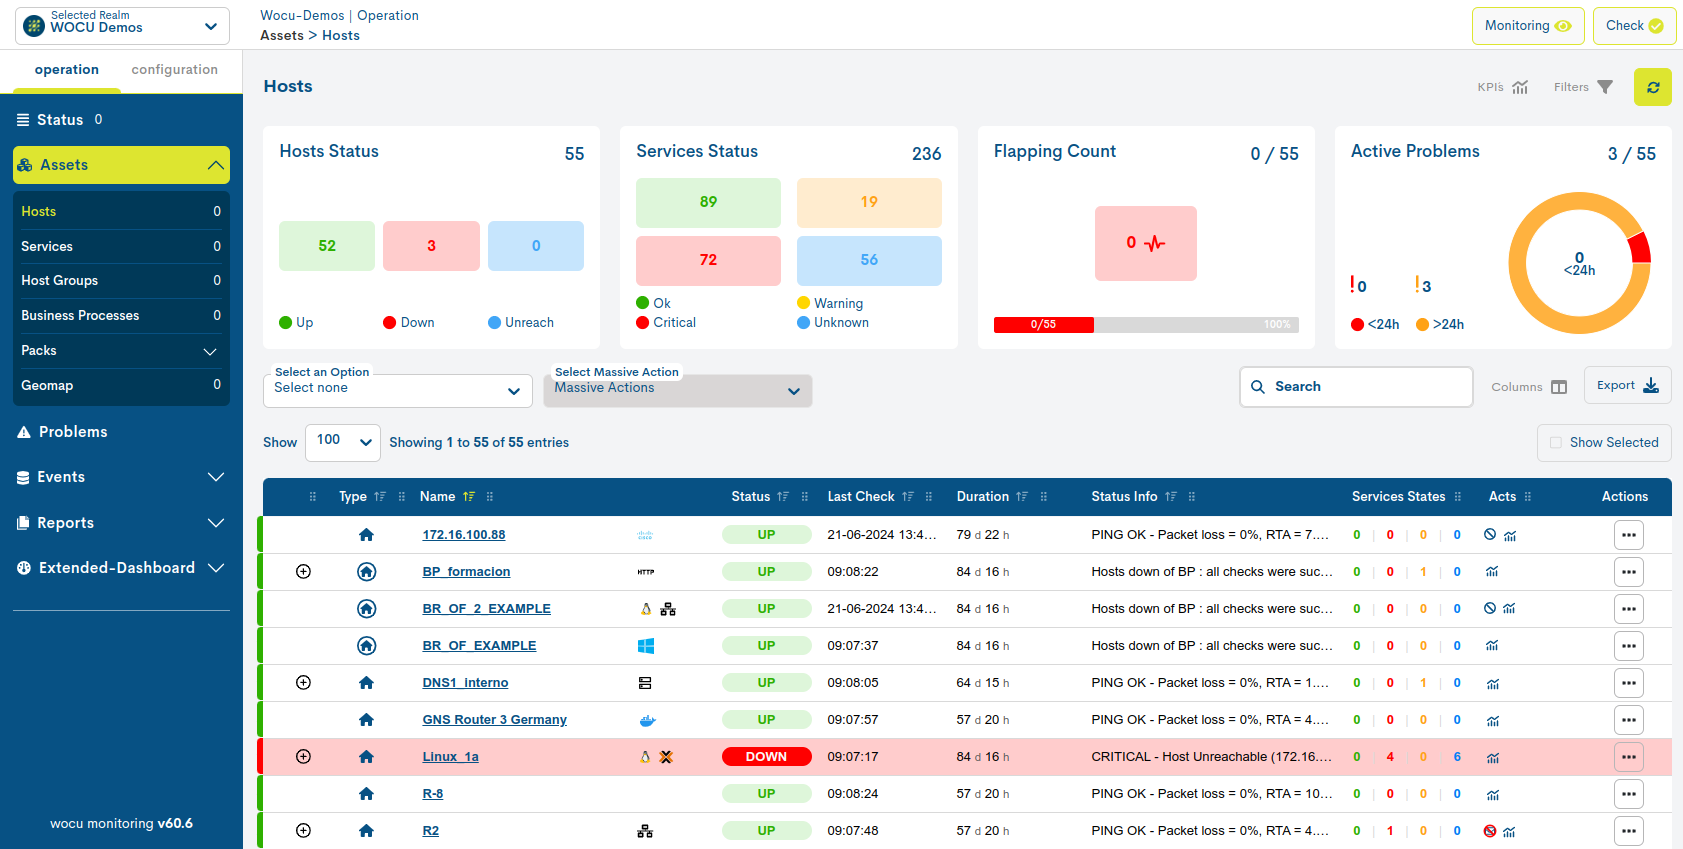Open the 172.16.100.88 host link

click(x=464, y=535)
